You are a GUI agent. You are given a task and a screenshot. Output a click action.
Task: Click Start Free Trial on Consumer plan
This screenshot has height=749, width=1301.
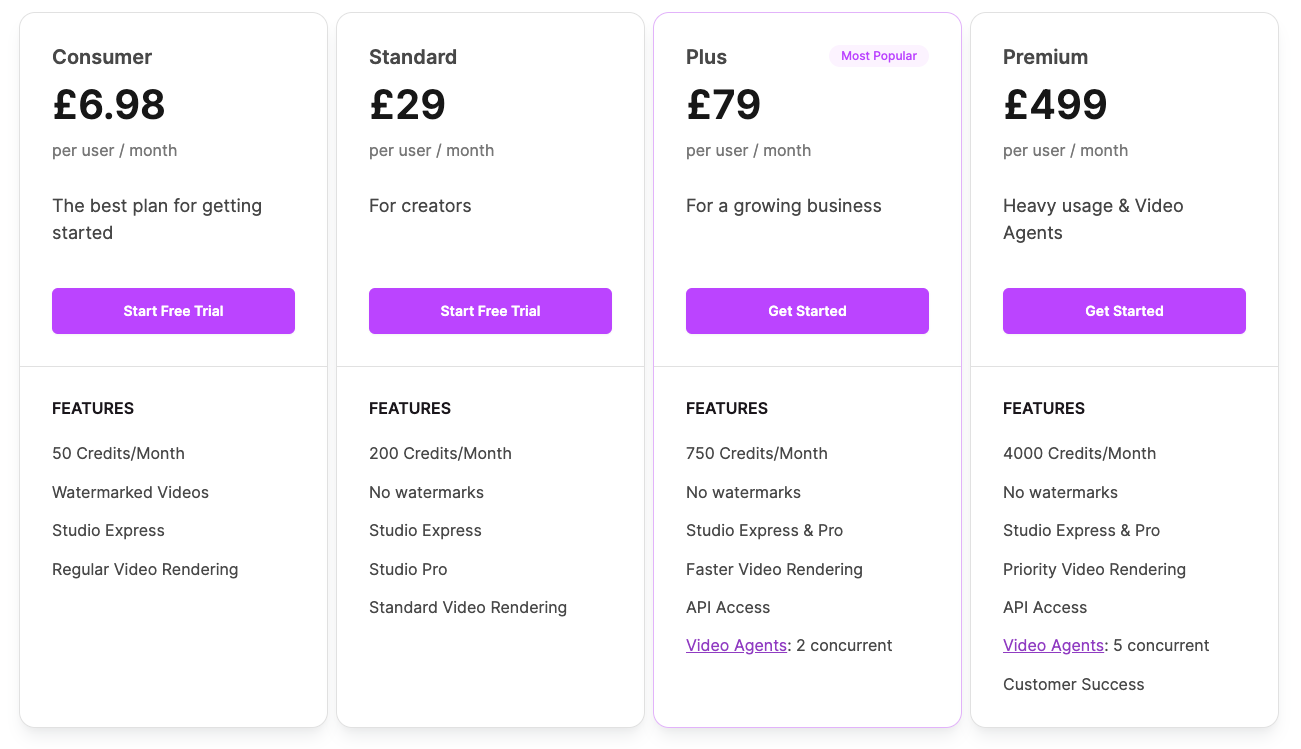[x=173, y=311]
